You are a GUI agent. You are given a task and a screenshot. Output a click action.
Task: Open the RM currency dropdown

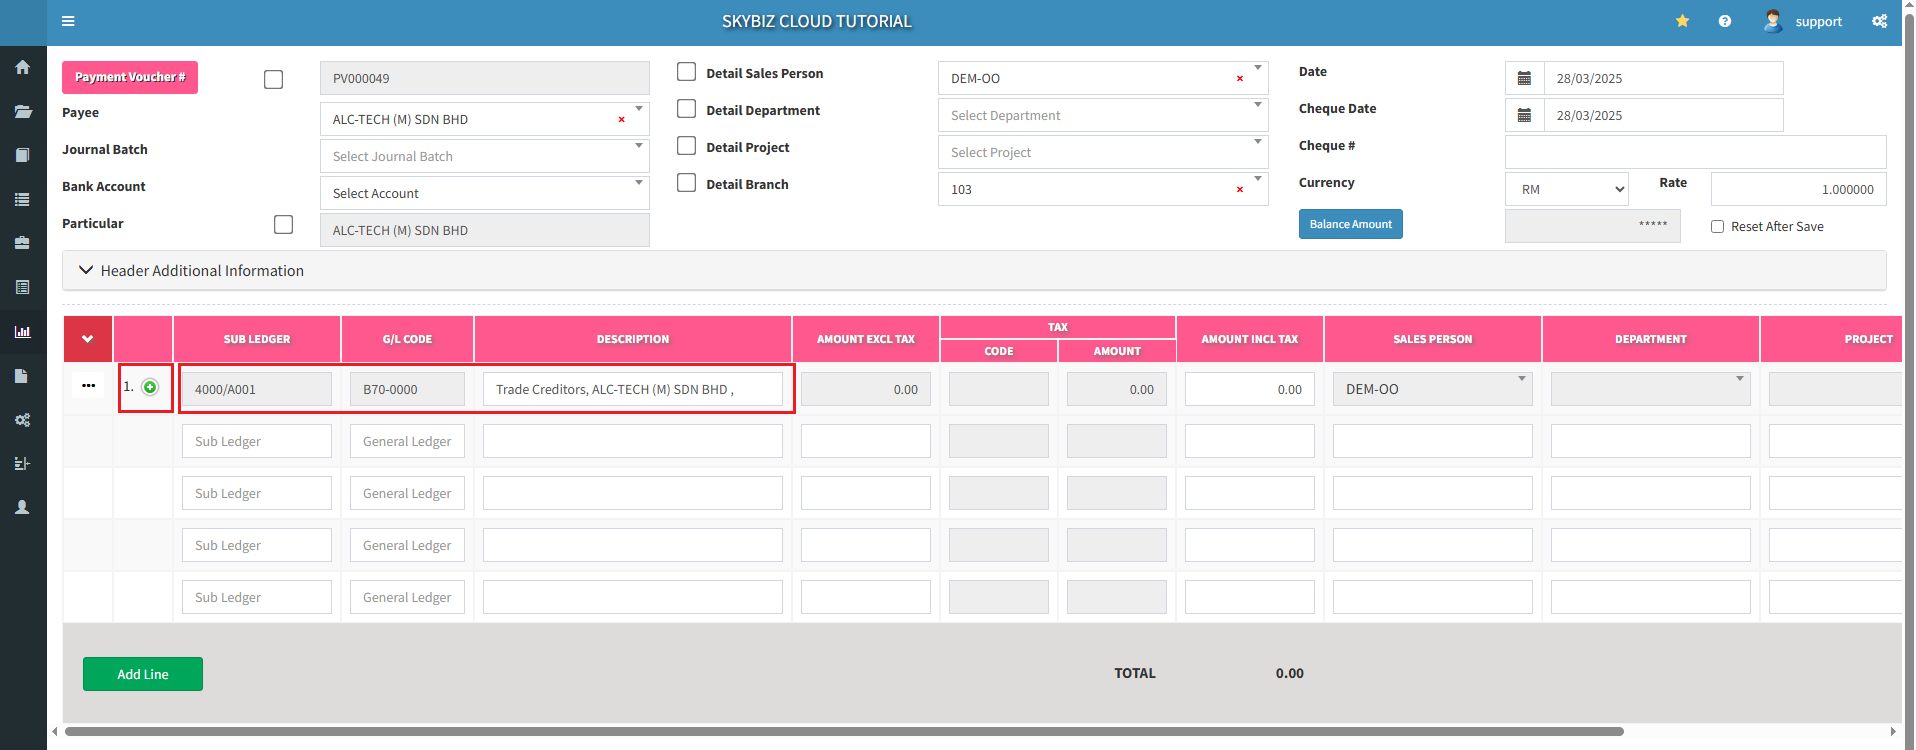[1566, 189]
